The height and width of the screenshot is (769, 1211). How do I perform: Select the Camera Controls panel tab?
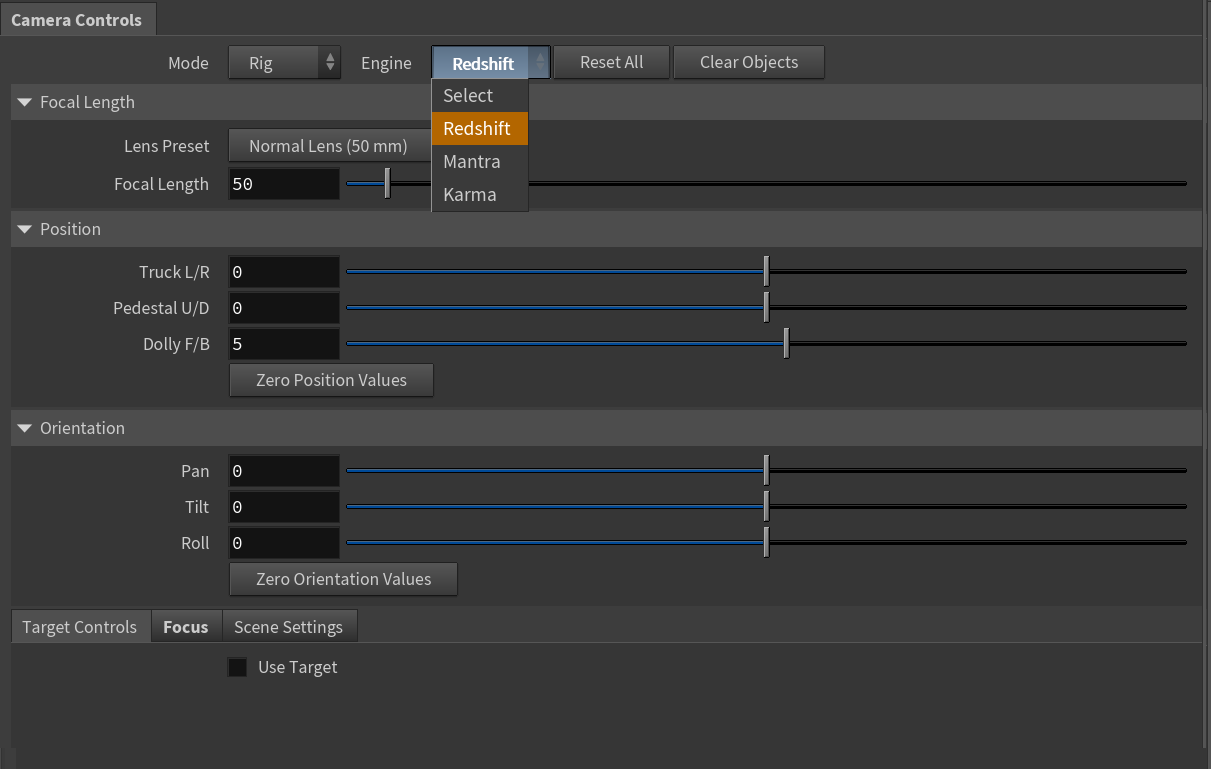77,20
